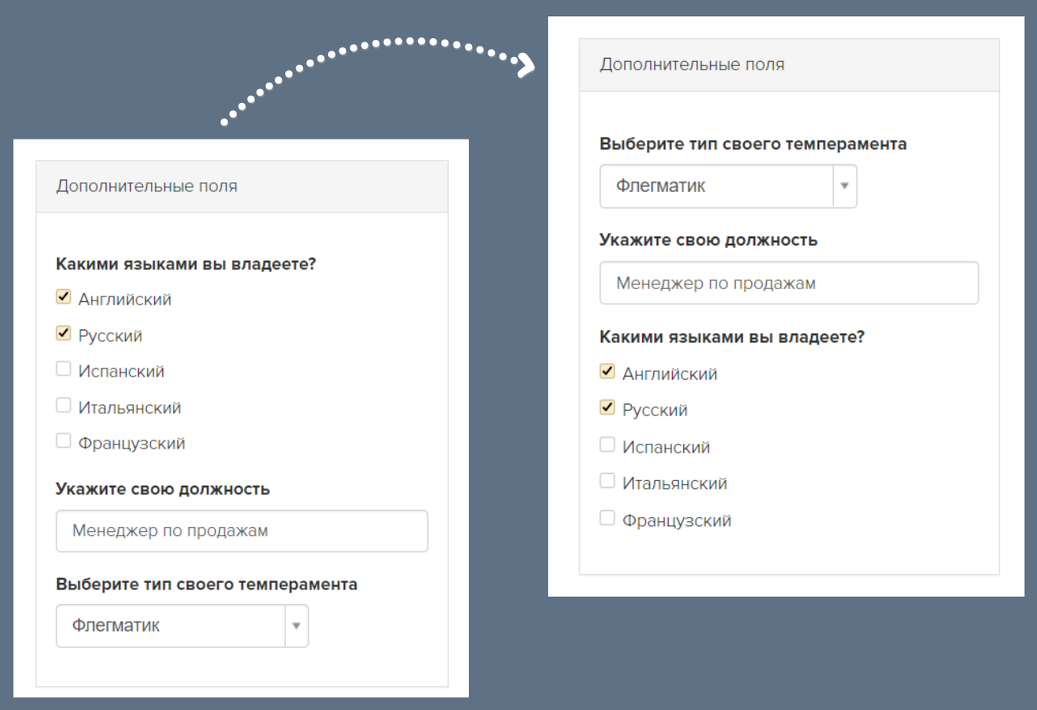This screenshot has width=1037, height=710.
Task: Click 'Укажите свою должность' label in left form
Action: tap(163, 489)
